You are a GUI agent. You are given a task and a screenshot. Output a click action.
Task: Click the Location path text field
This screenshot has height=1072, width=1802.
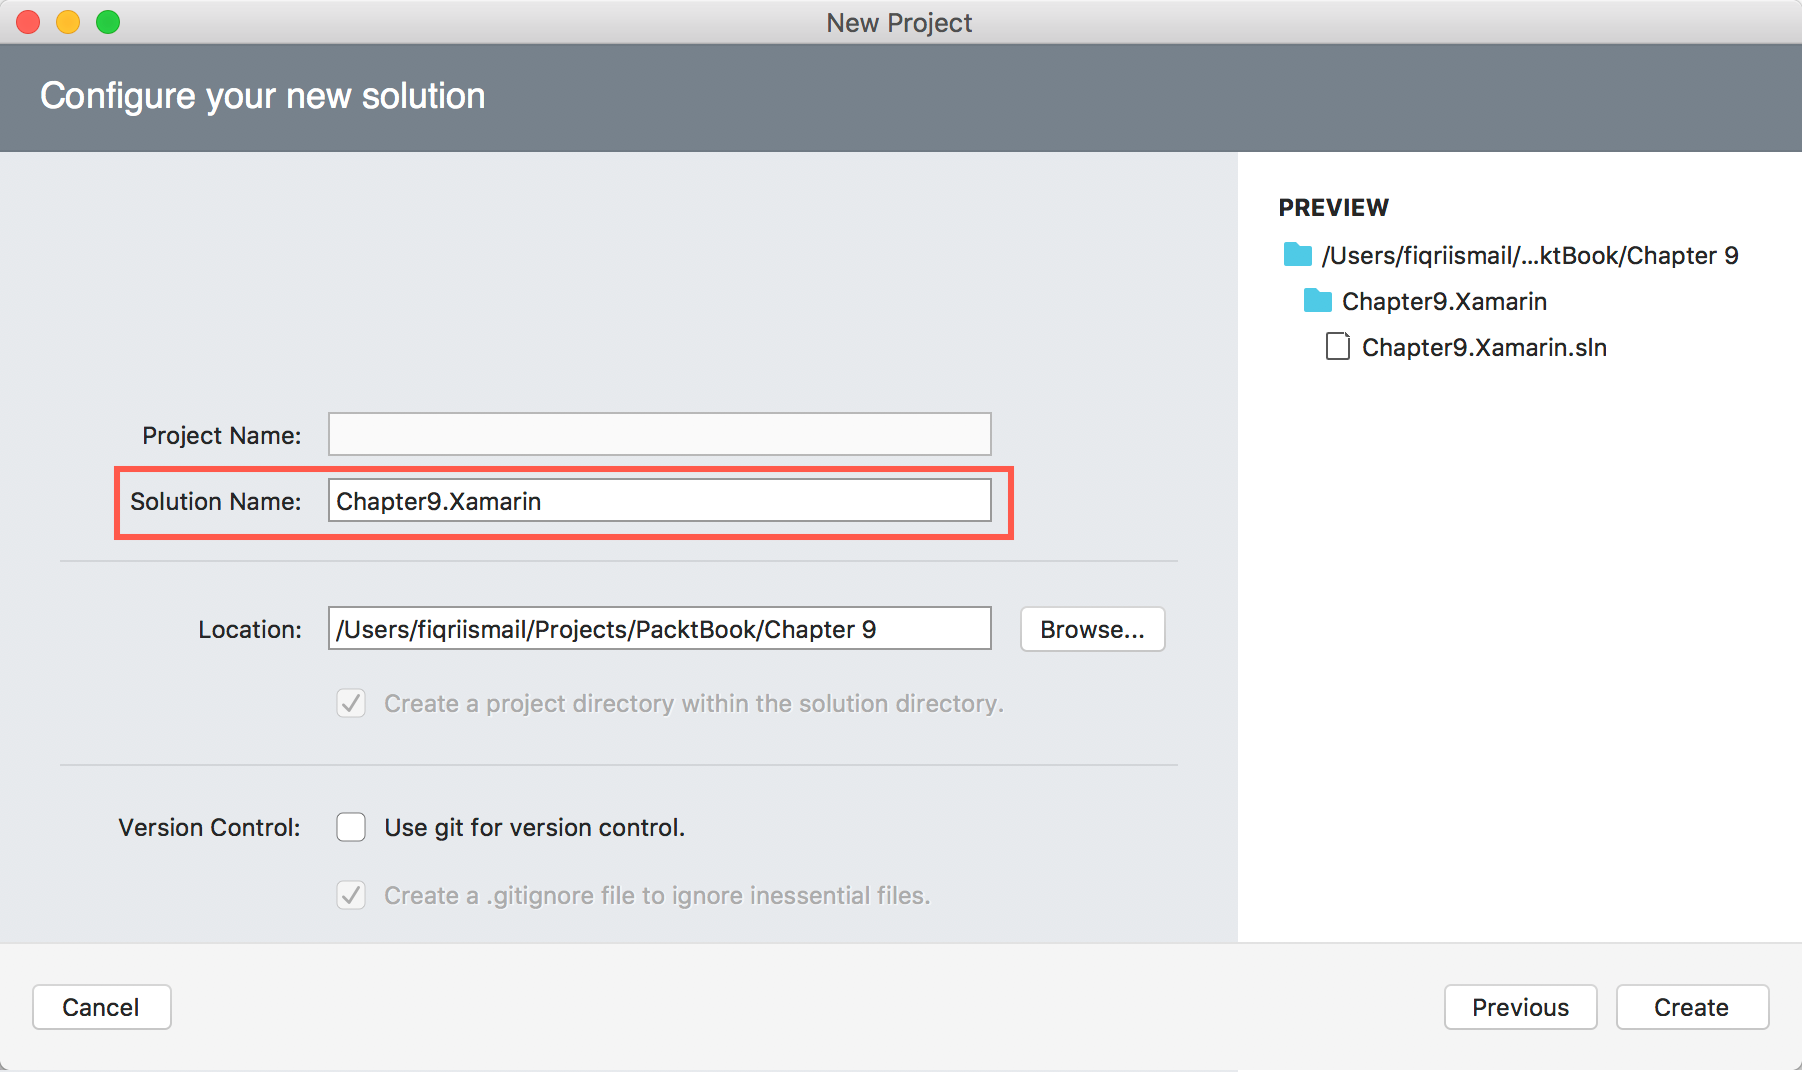(659, 629)
